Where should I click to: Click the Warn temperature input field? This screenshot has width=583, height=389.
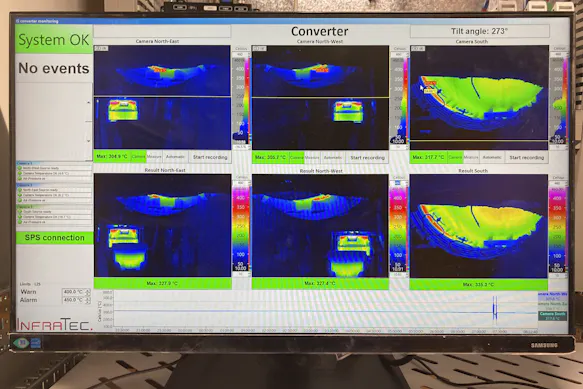[x=74, y=292]
